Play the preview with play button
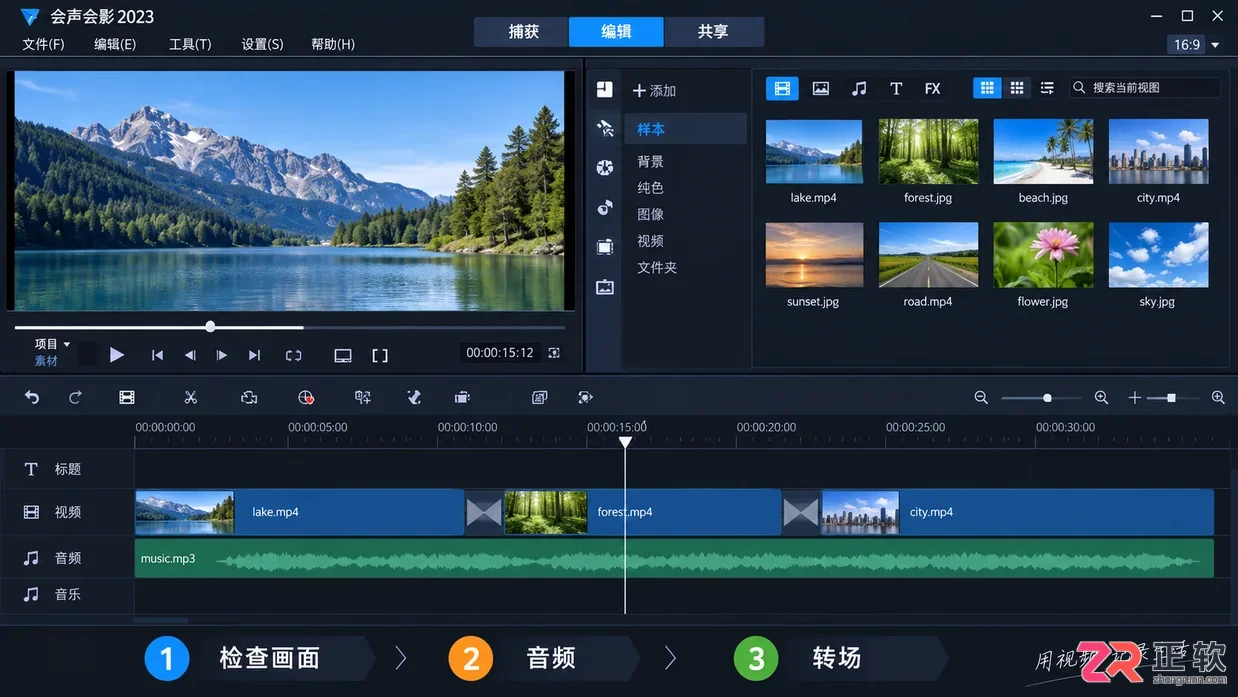Image resolution: width=1238 pixels, height=697 pixels. pyautogui.click(x=117, y=354)
